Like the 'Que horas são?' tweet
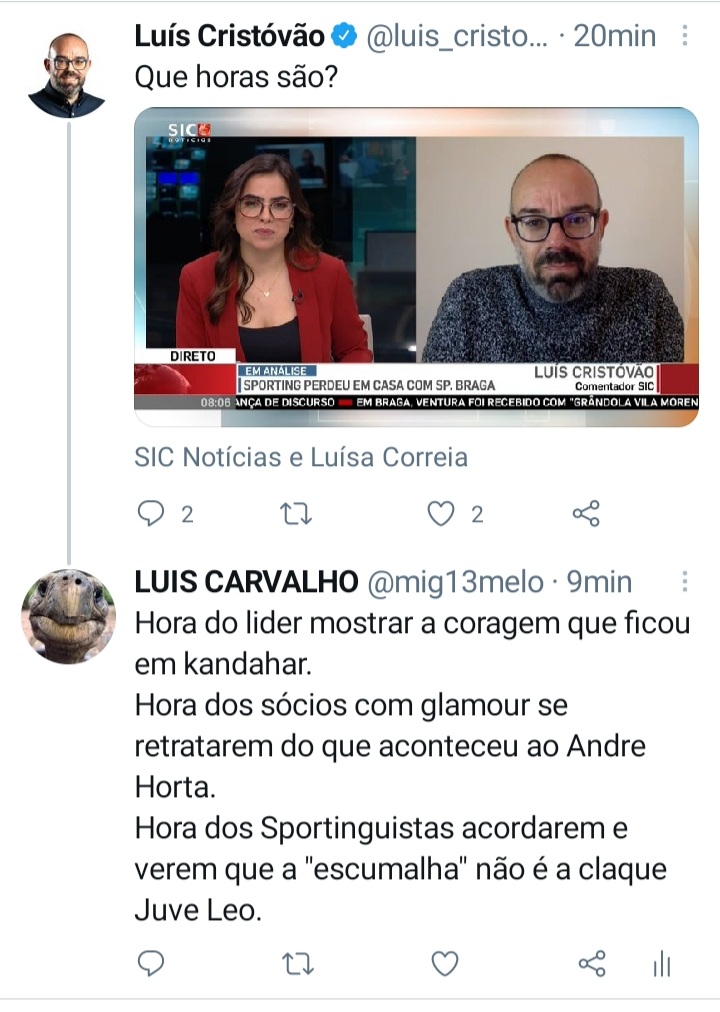Image resolution: width=720 pixels, height=1012 pixels. pyautogui.click(x=441, y=514)
